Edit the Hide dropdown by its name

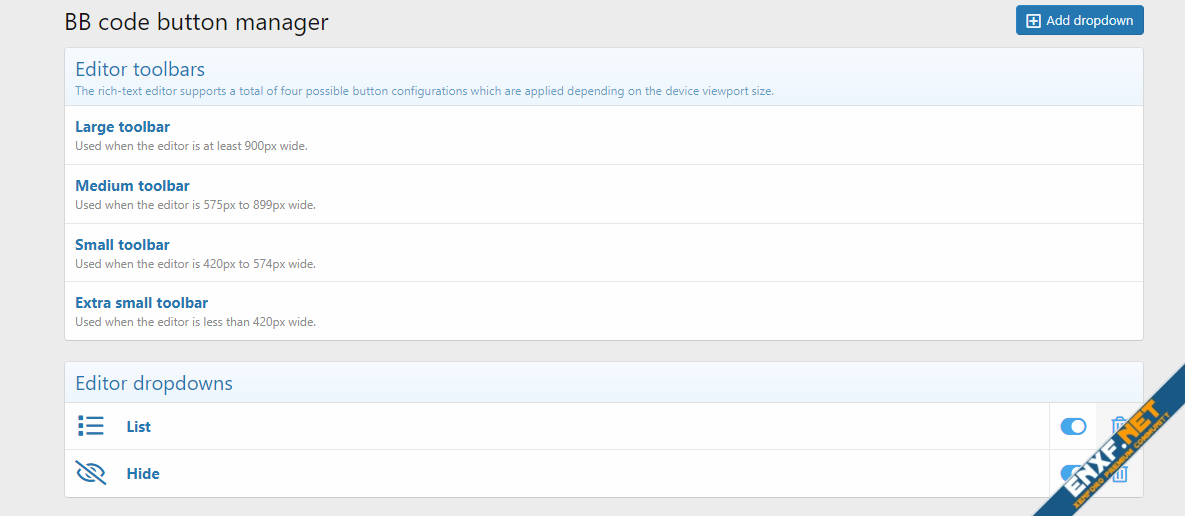pos(142,474)
